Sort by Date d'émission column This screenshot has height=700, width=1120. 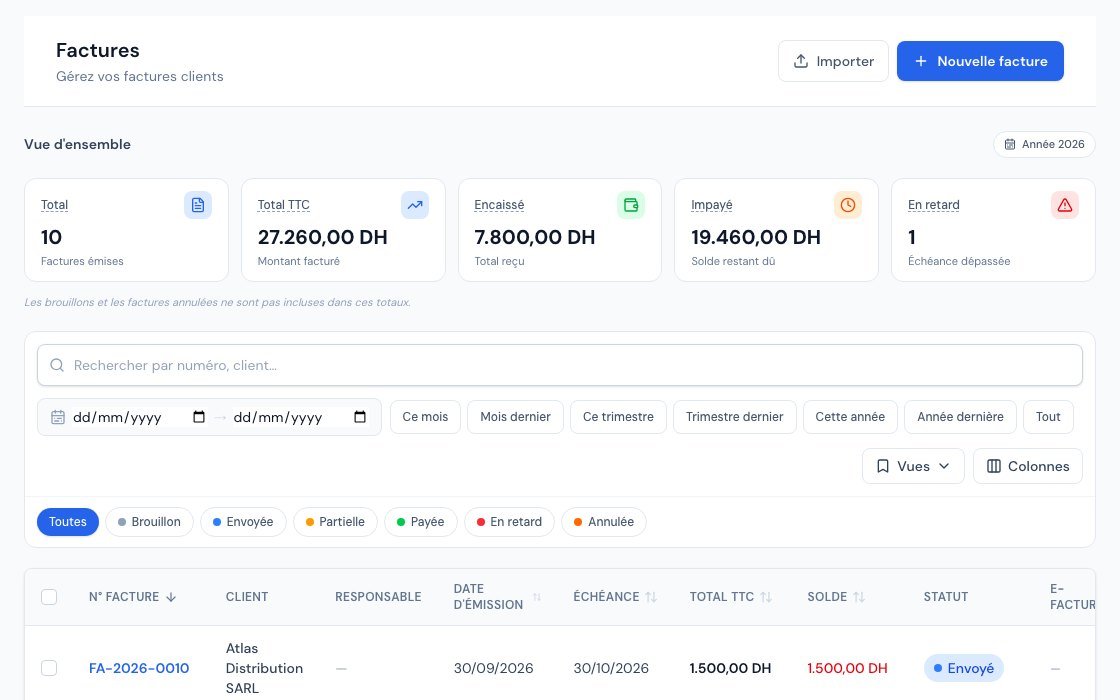[x=536, y=597]
